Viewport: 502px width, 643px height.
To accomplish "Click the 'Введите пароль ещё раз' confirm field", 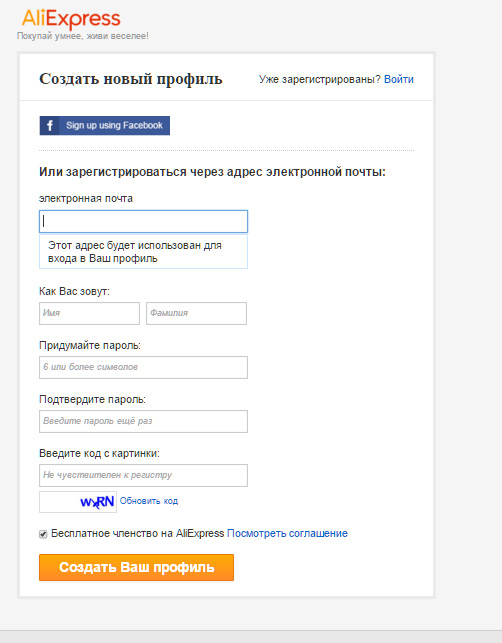I will pyautogui.click(x=144, y=421).
